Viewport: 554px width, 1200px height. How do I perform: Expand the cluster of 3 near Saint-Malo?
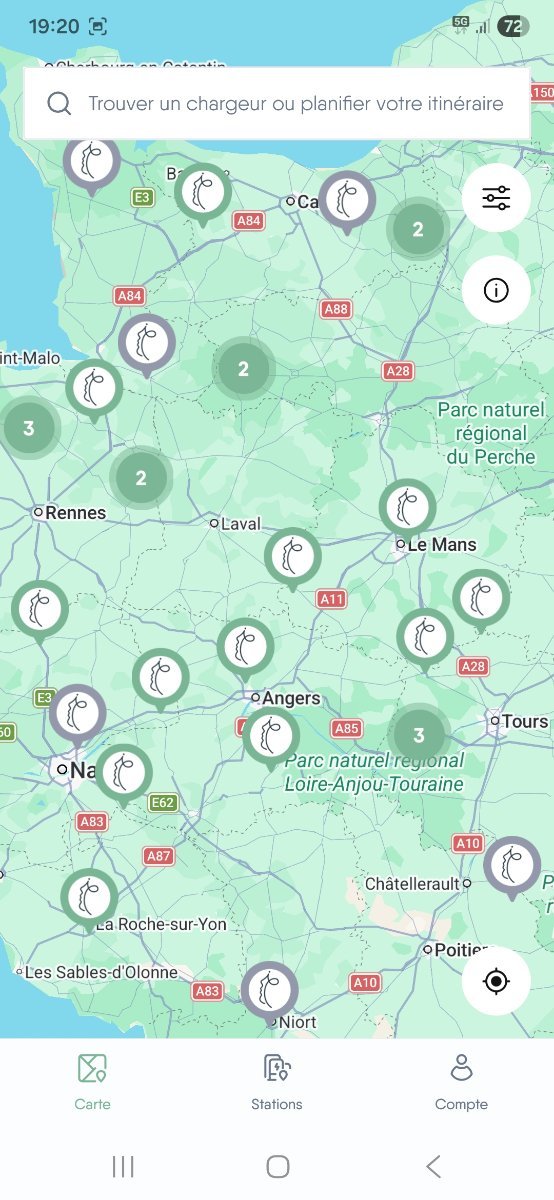point(28,428)
